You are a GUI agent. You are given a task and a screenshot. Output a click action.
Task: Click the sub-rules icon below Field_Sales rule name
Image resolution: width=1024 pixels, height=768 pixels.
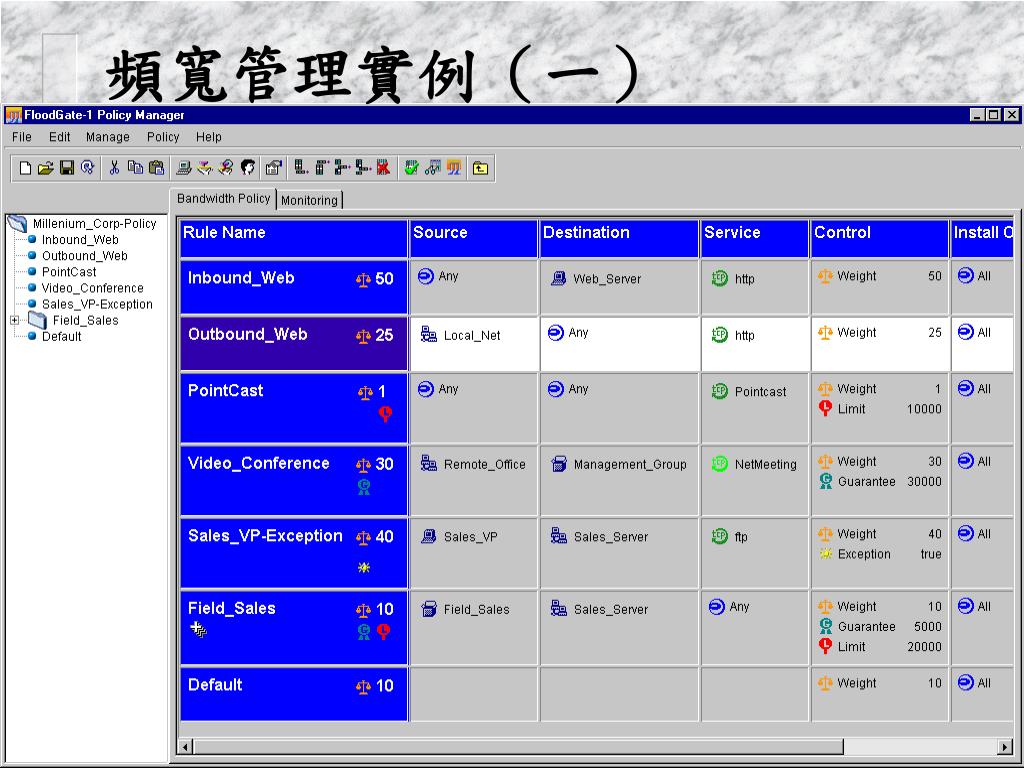[199, 630]
